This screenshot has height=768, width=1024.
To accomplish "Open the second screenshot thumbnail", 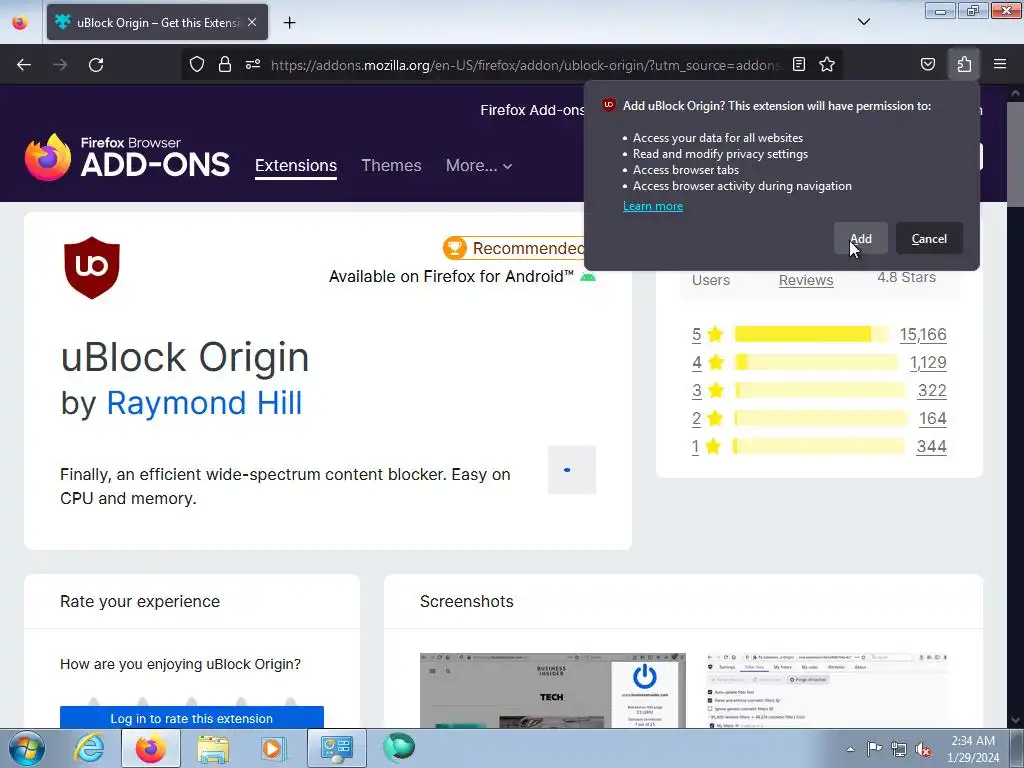I will click(x=826, y=690).
